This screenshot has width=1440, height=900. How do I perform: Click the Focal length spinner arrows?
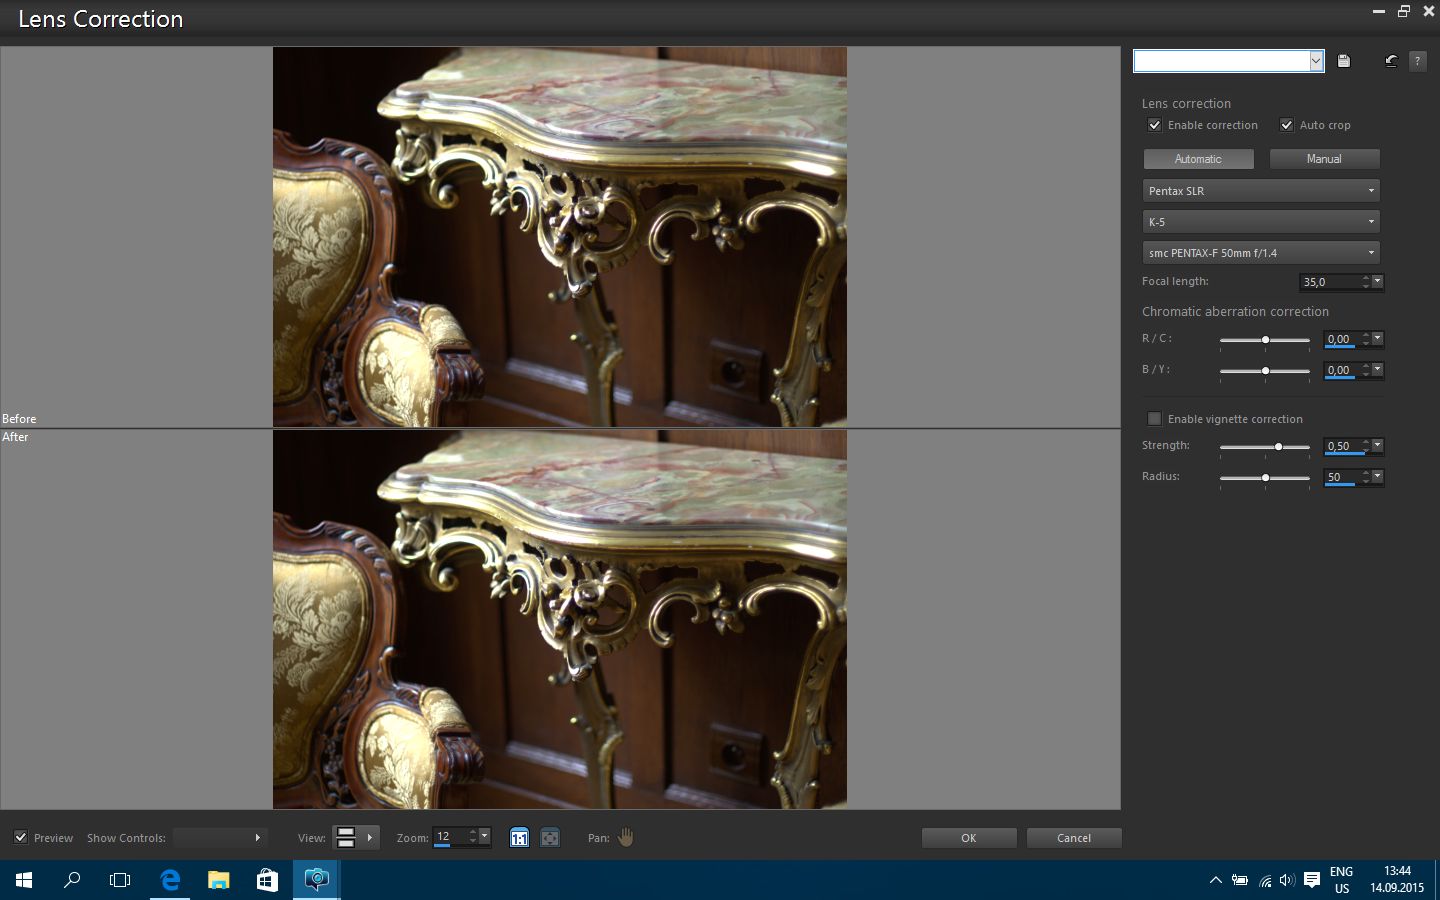(x=1366, y=282)
